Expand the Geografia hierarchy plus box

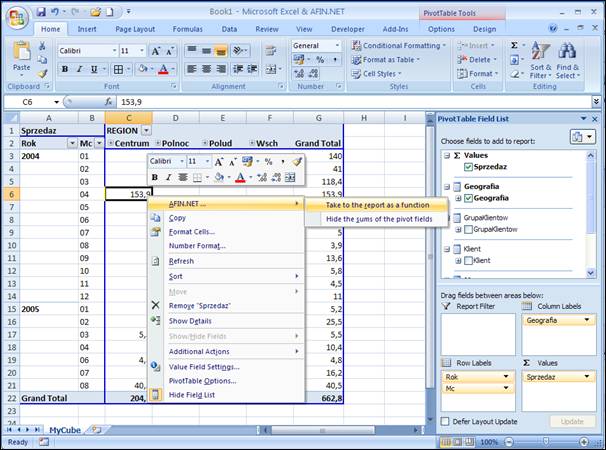pyautogui.click(x=458, y=198)
